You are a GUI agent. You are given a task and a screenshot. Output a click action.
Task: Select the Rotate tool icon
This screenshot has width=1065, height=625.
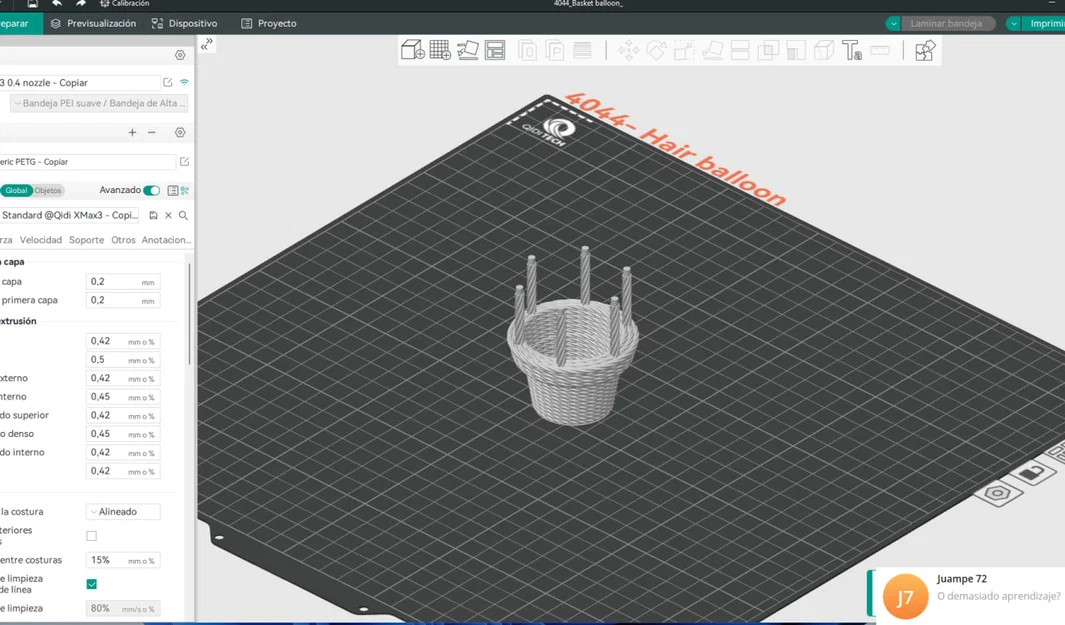tap(656, 50)
